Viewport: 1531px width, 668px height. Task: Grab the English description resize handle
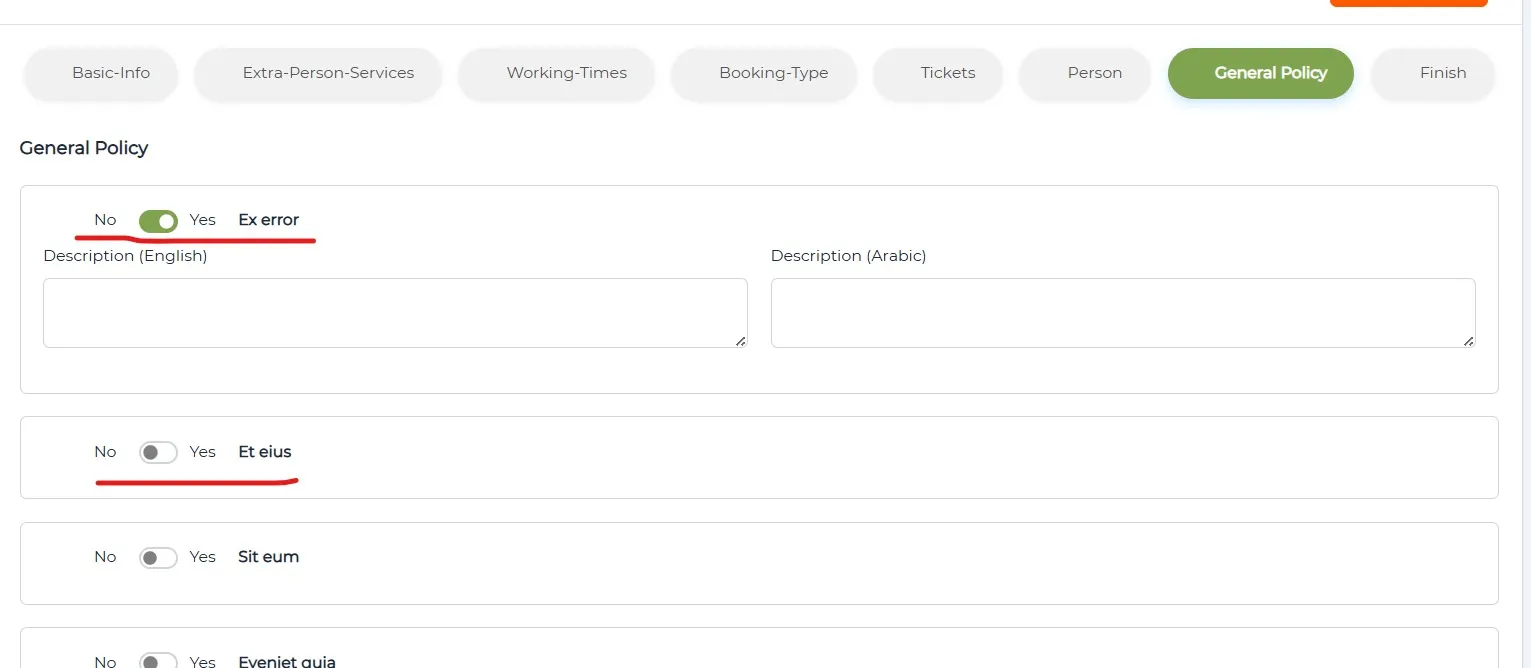740,341
